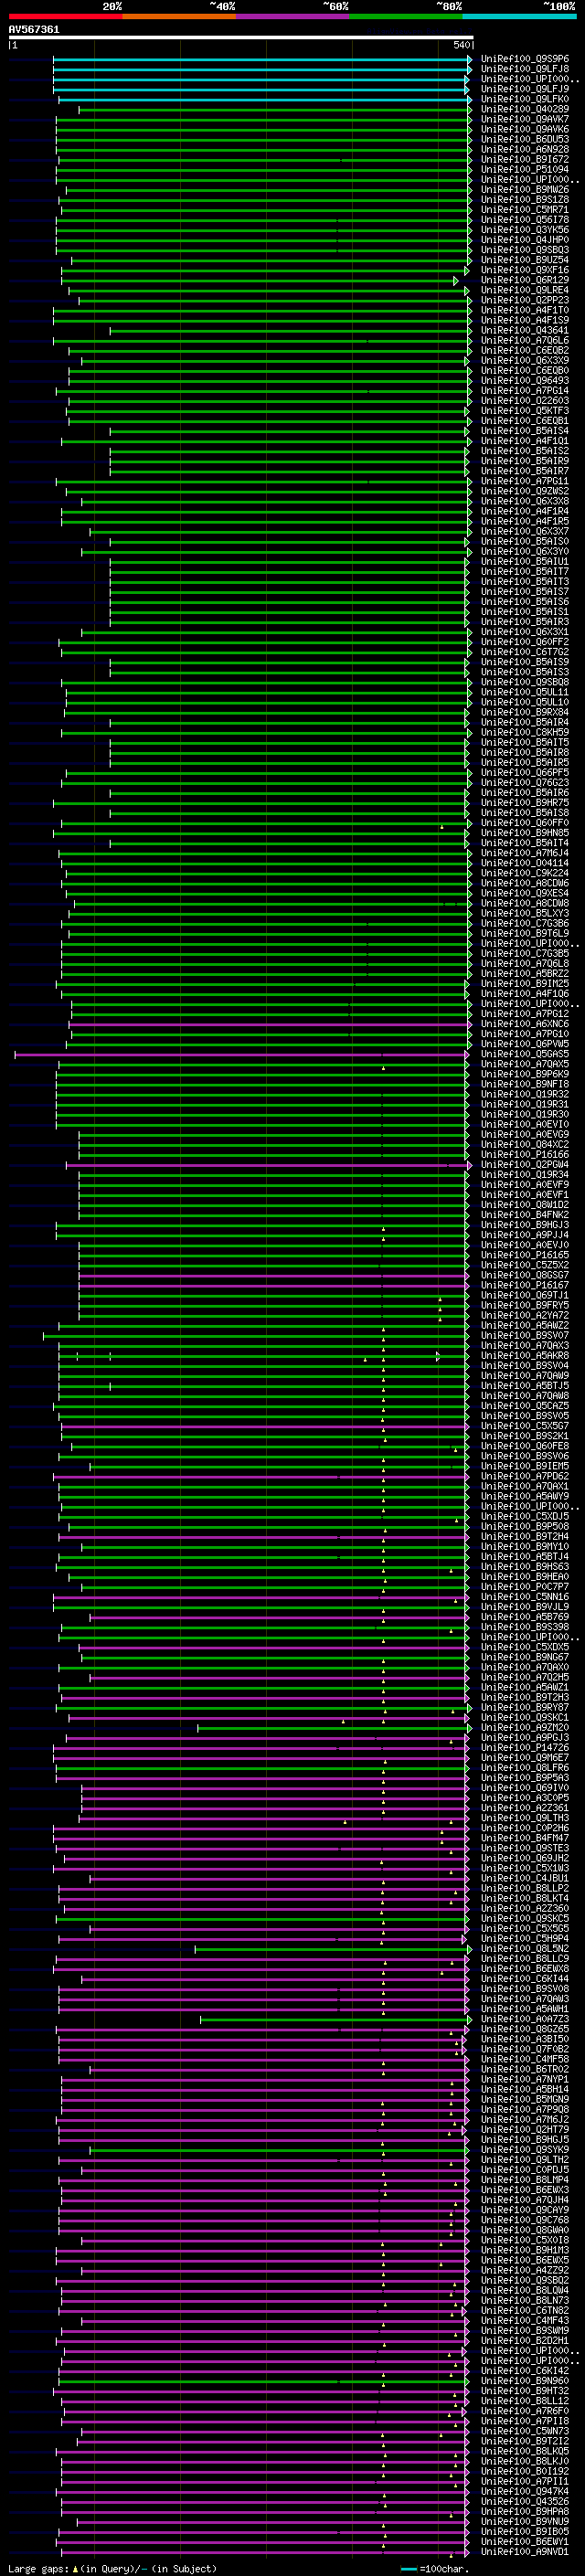The width and height of the screenshot is (585, 2576).
Task: Click the green ~80% identity color bar
Action: click(x=406, y=17)
